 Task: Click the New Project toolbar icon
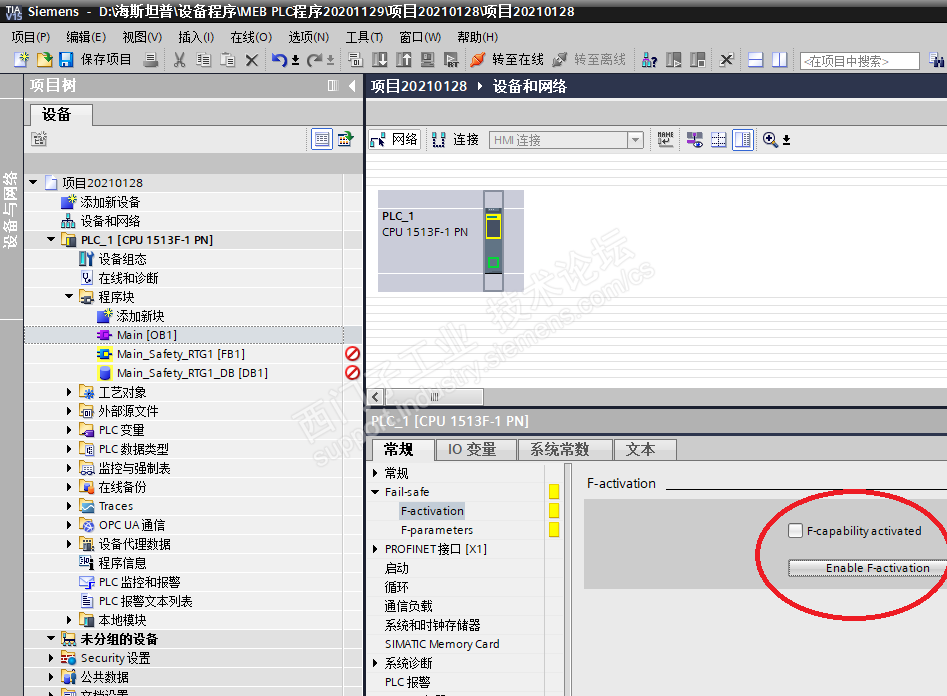(x=21, y=59)
